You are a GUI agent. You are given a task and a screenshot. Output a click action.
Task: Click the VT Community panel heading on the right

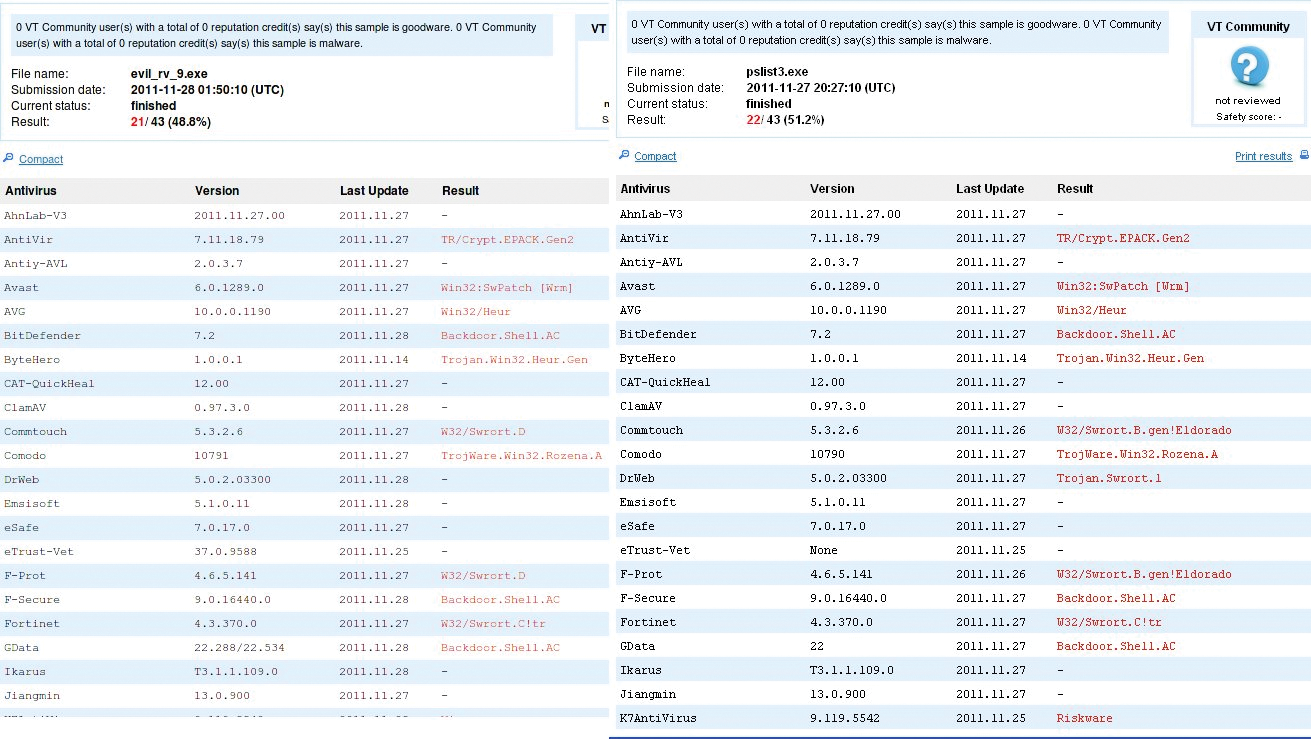1248,27
